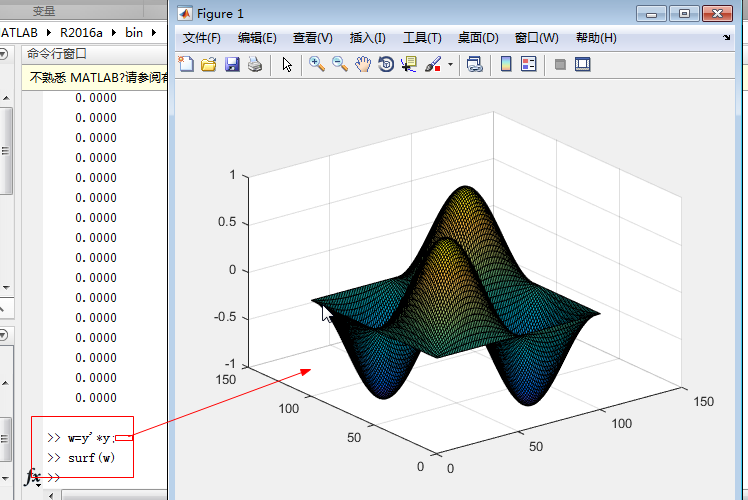Open the brush color dropdown arrow

tap(450, 64)
